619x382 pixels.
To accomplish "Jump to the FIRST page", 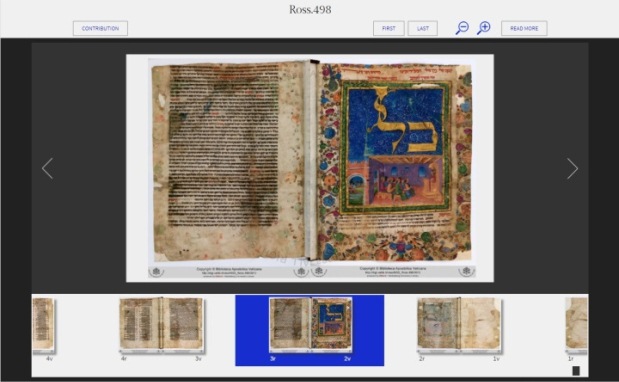I will [389, 28].
